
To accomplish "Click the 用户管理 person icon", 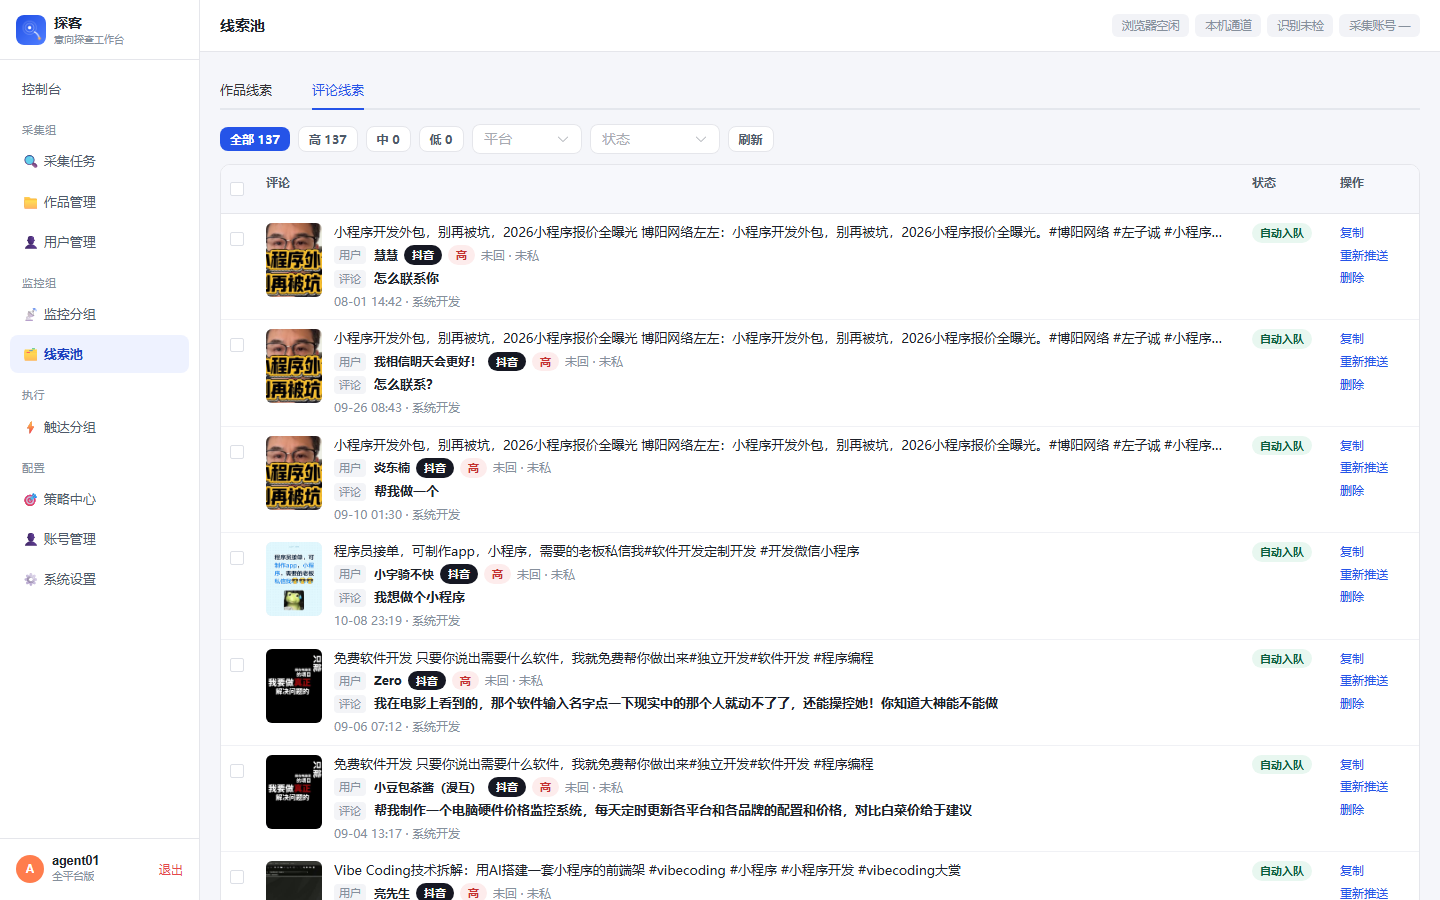I will pos(30,242).
